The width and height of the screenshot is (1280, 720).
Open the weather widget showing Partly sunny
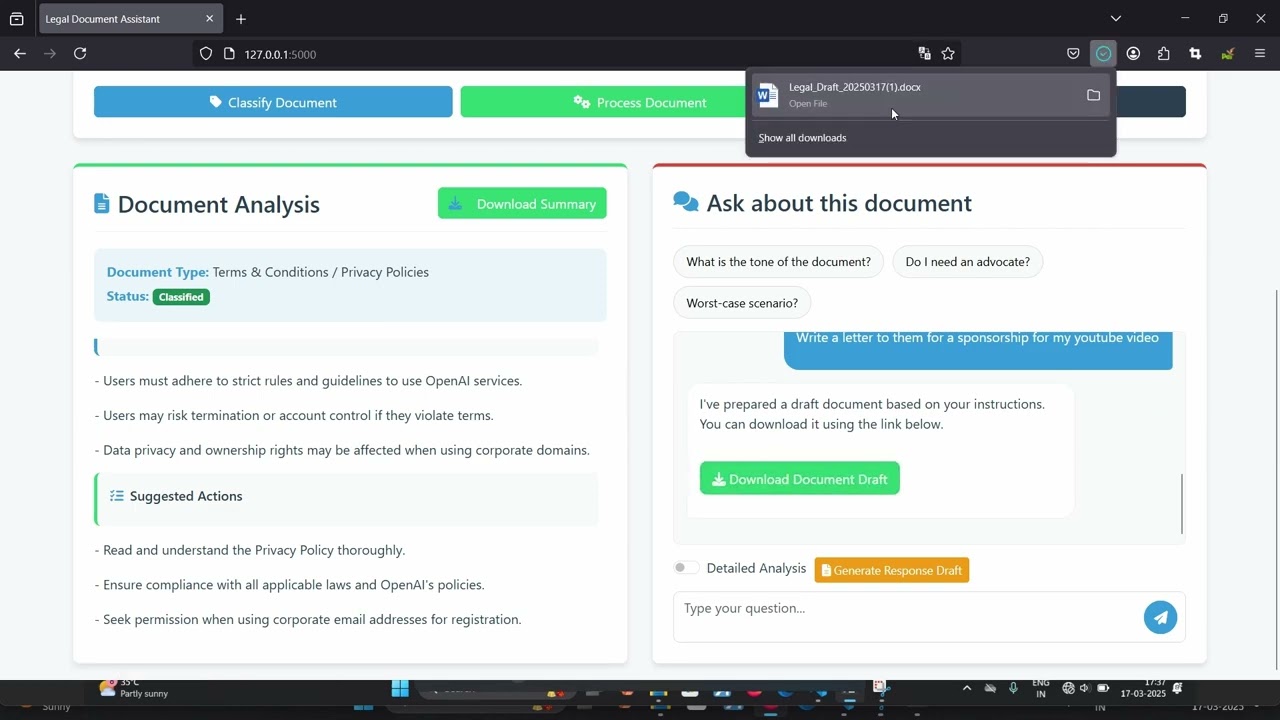point(134,688)
